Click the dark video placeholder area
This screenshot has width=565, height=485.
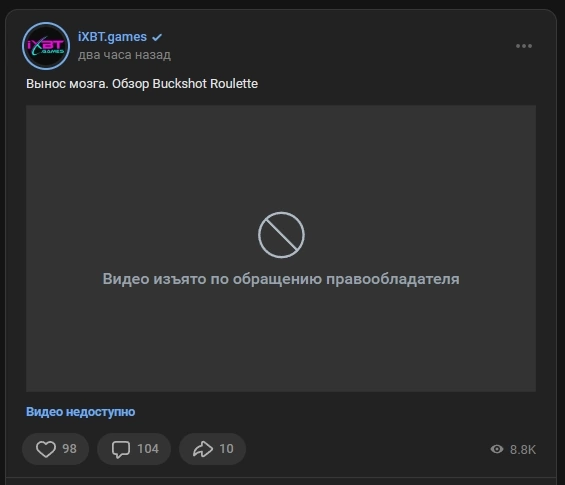click(x=281, y=248)
